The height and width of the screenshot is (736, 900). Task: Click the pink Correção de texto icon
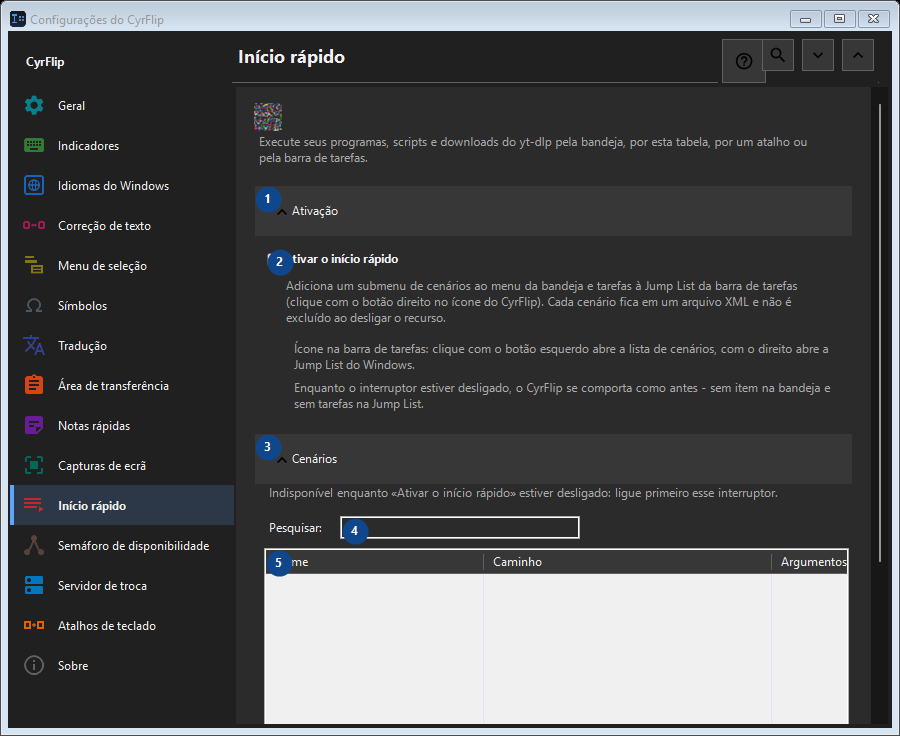(34, 225)
